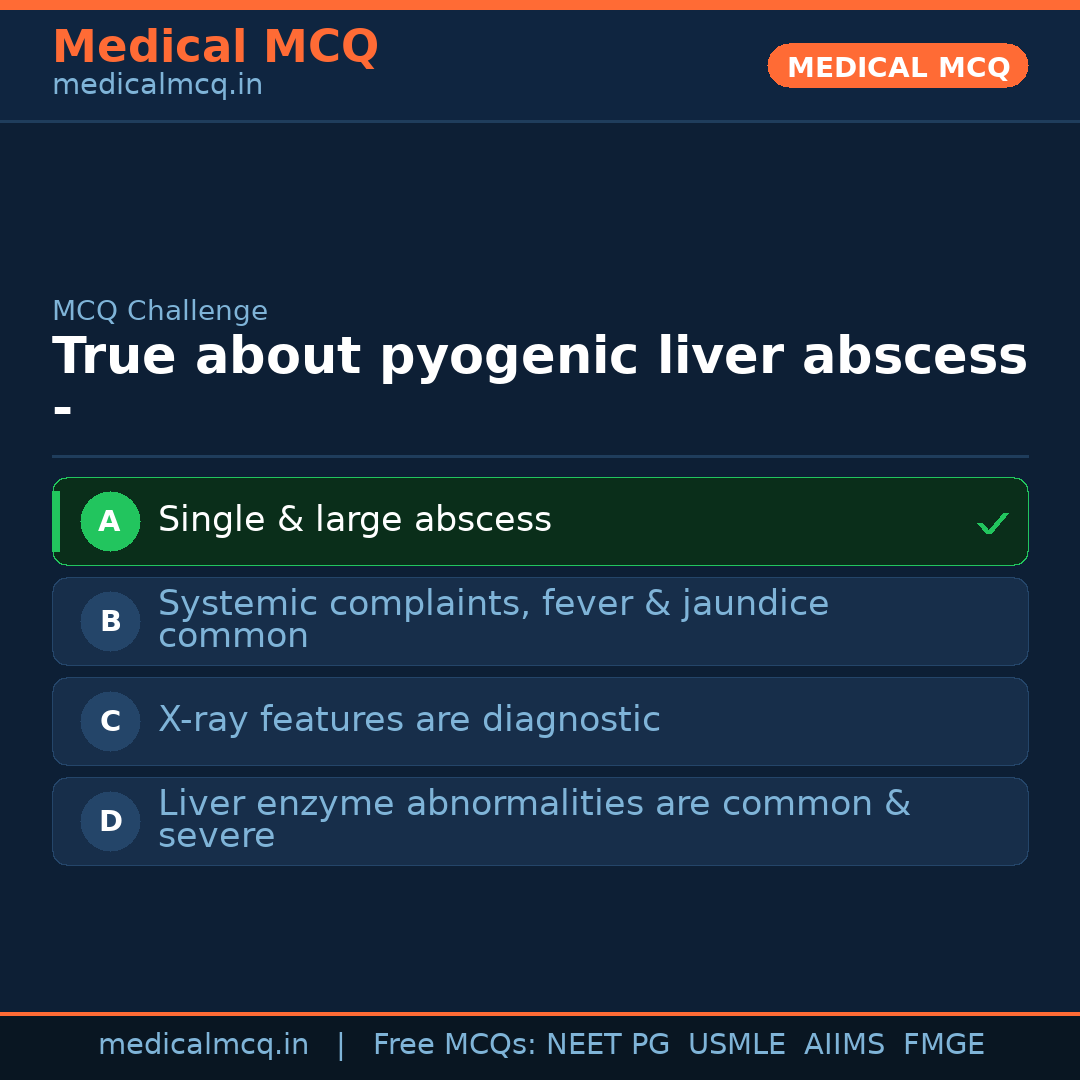The height and width of the screenshot is (1080, 1080).
Task: Open medicalmcq.in link in footer
Action: (203, 1045)
